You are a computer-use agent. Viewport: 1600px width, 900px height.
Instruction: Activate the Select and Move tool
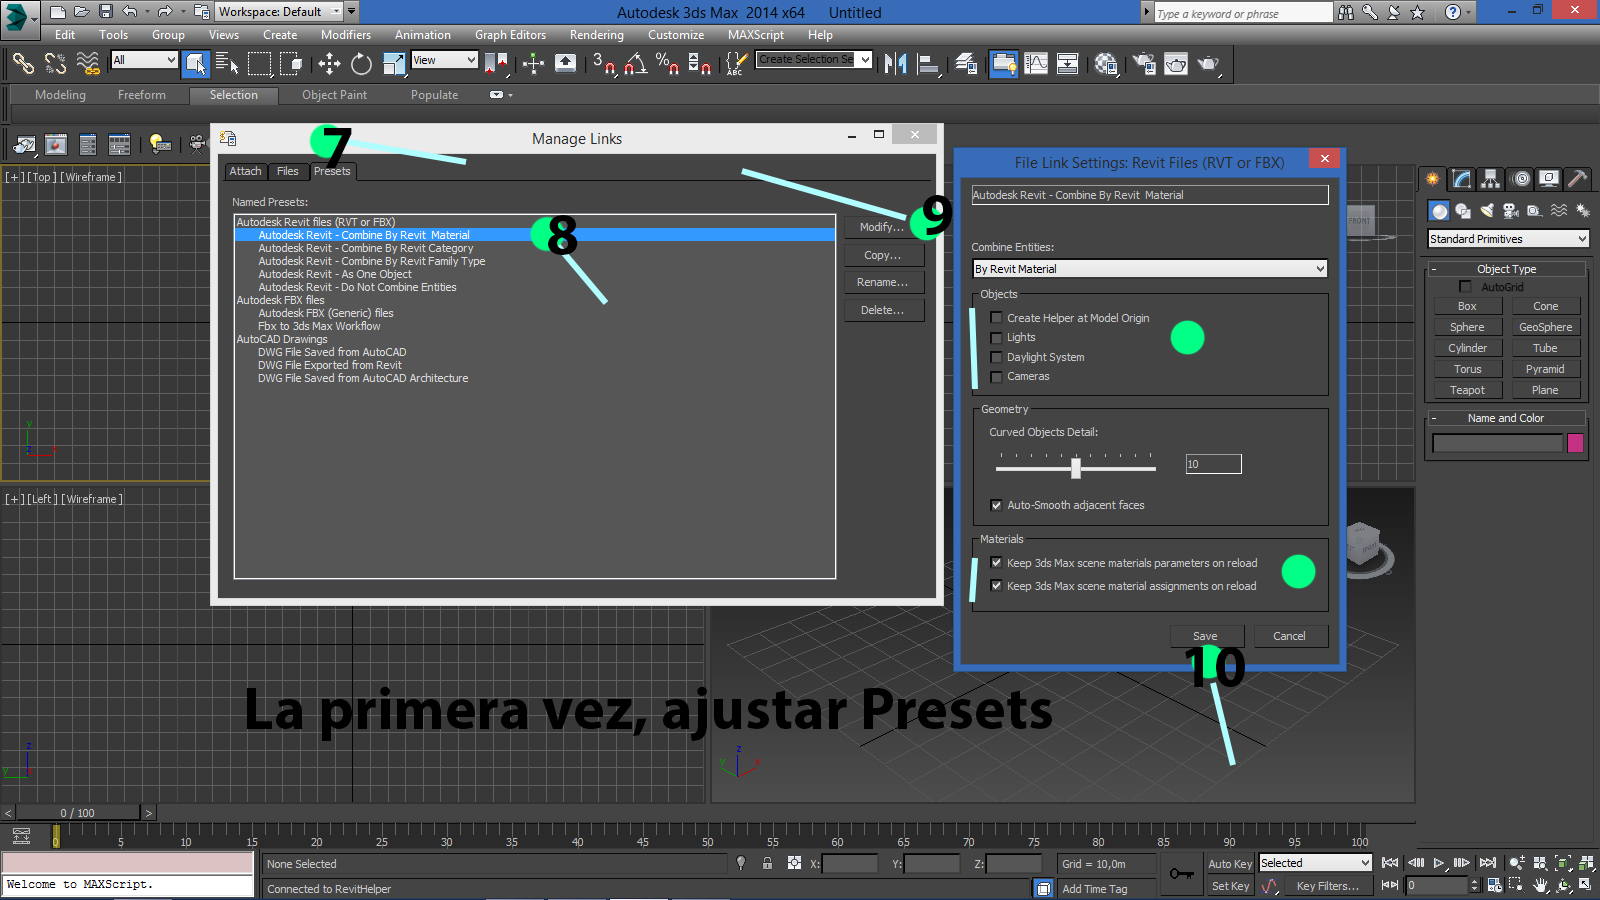329,64
